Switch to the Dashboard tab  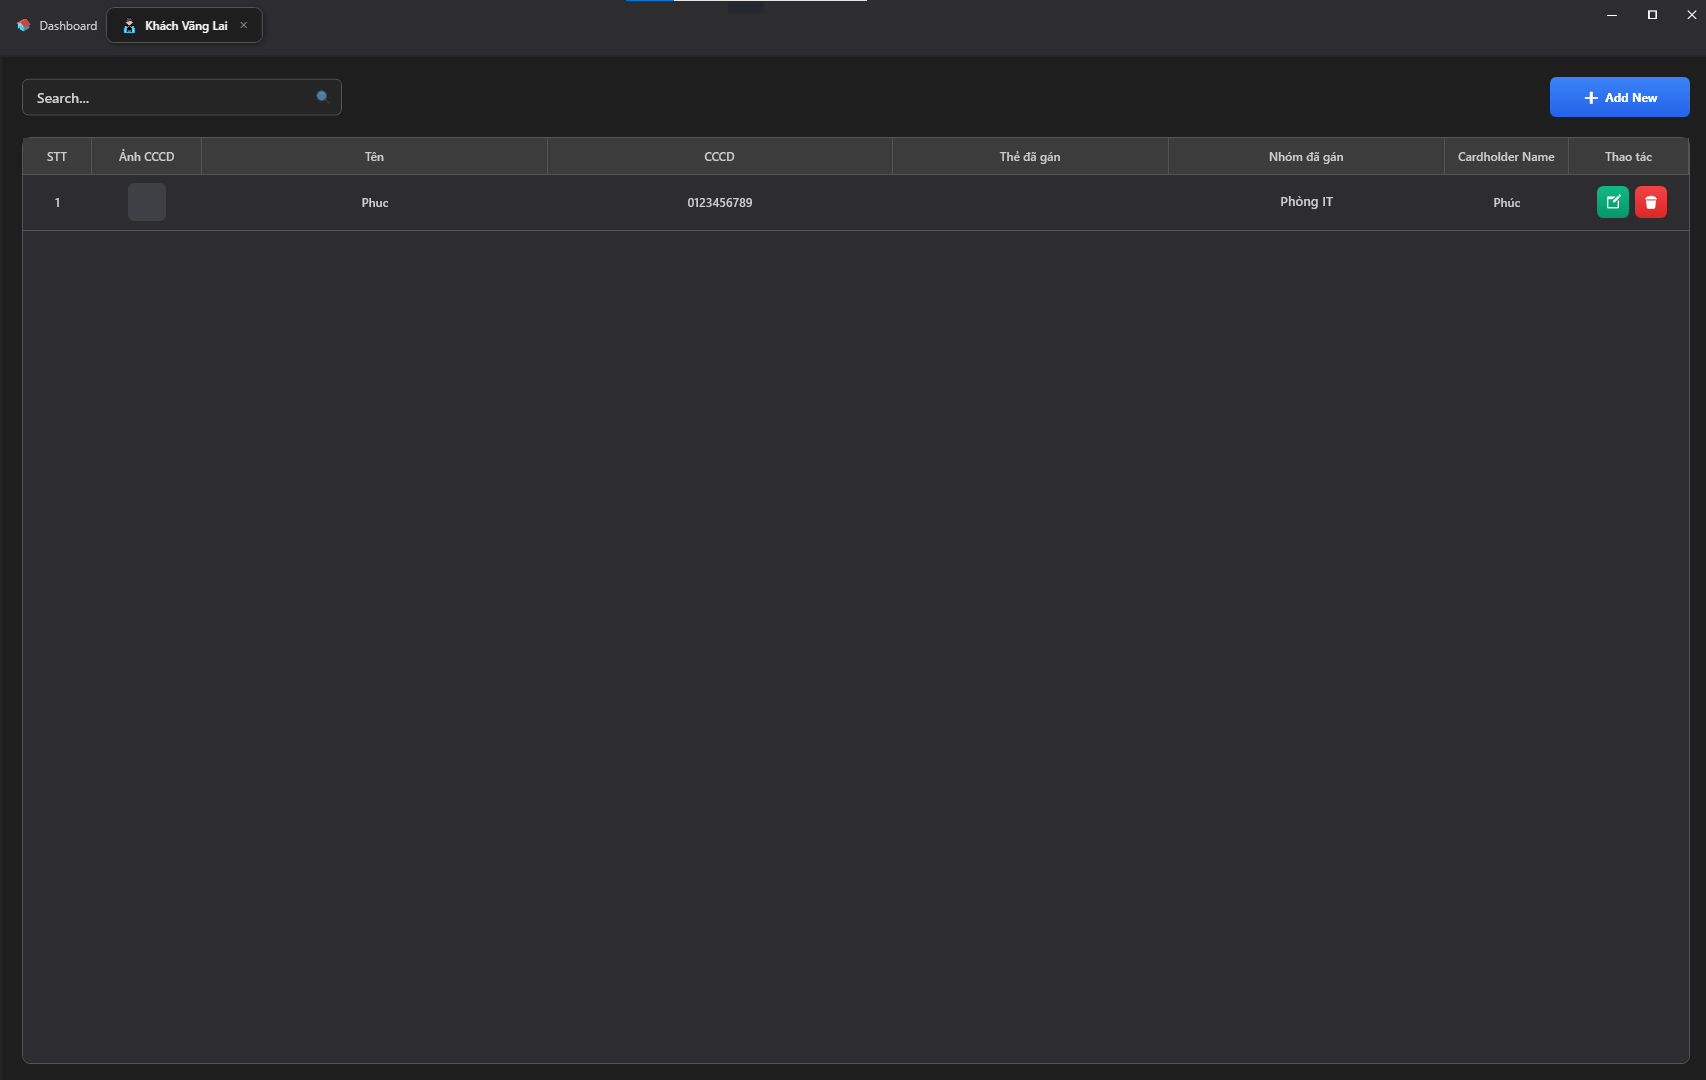click(x=57, y=25)
